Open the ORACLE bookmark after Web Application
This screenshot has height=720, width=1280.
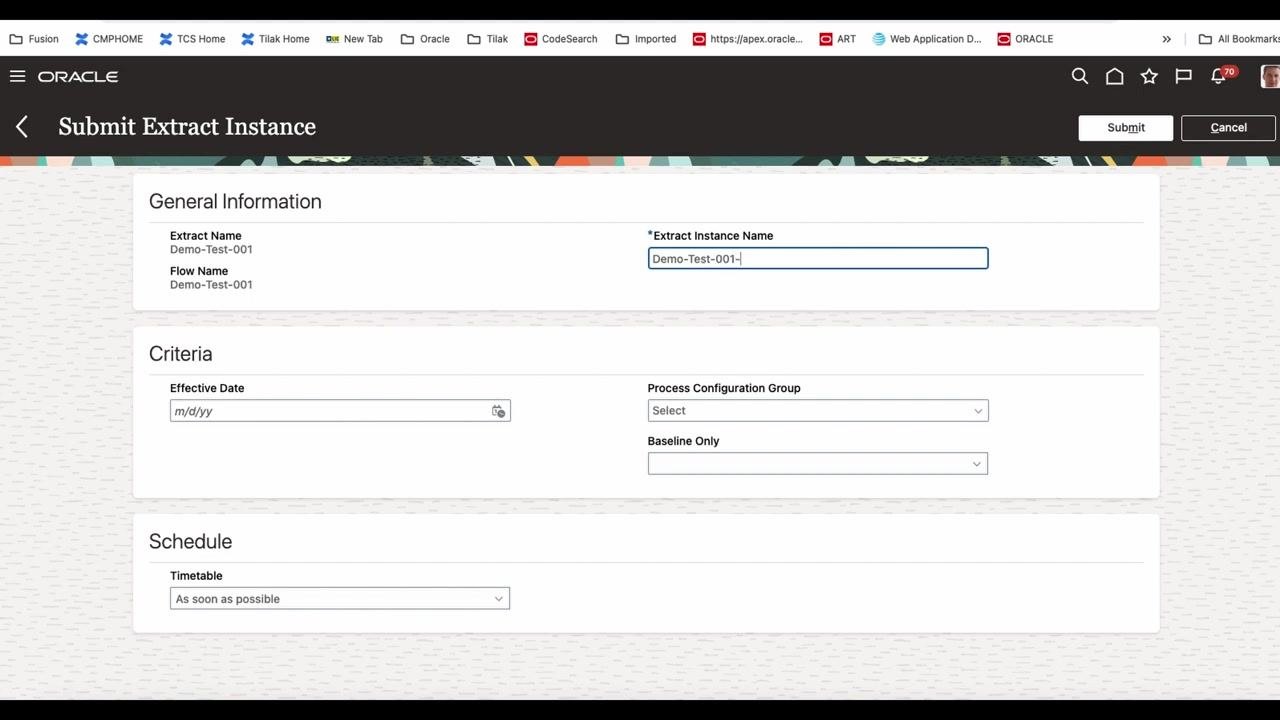point(1025,39)
